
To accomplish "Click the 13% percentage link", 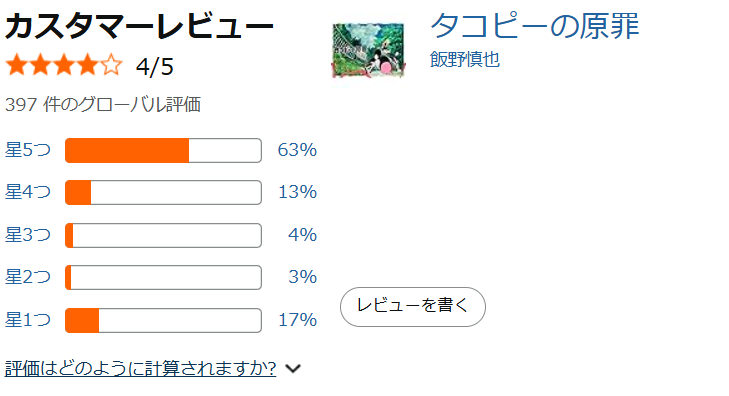I will 297,192.
